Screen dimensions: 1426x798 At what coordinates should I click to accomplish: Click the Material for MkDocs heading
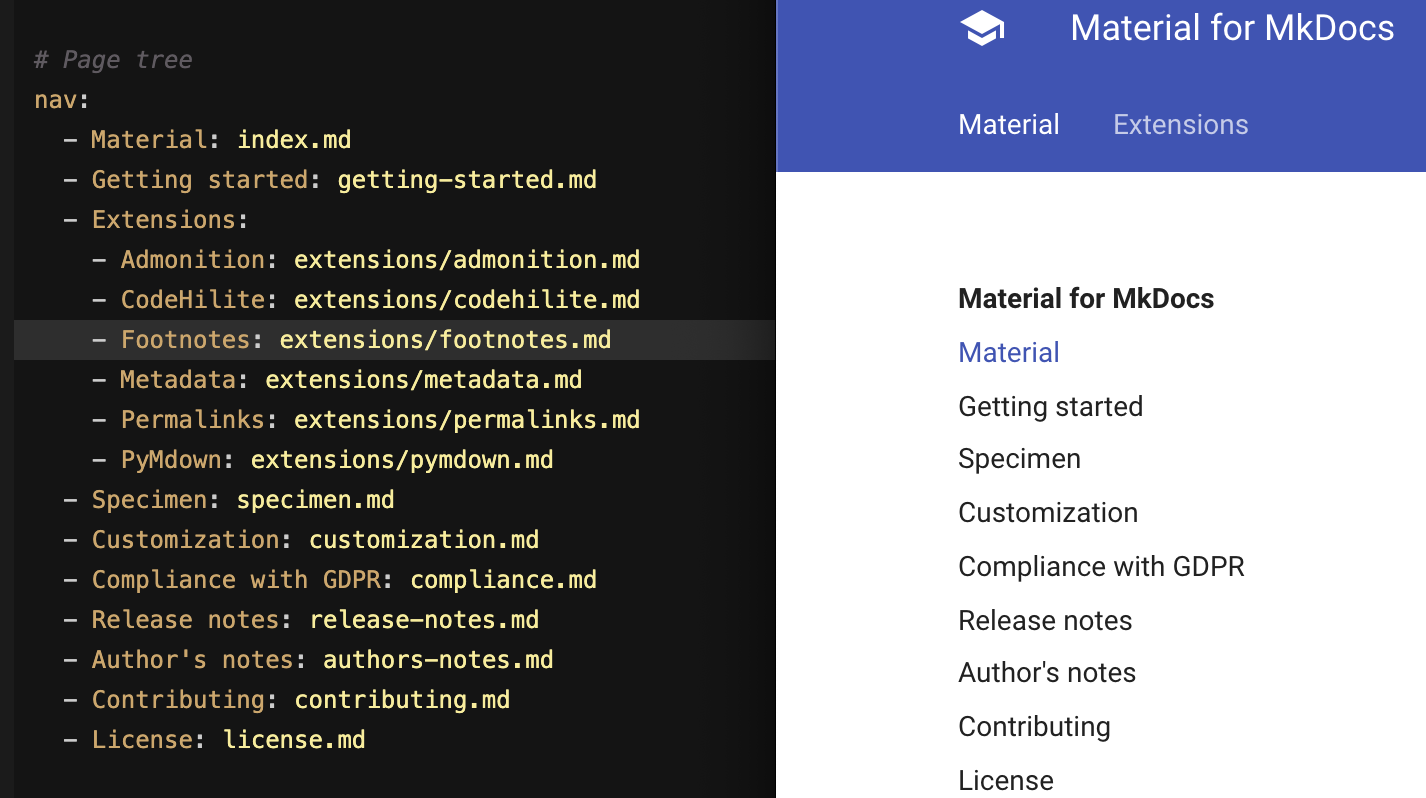1086,298
